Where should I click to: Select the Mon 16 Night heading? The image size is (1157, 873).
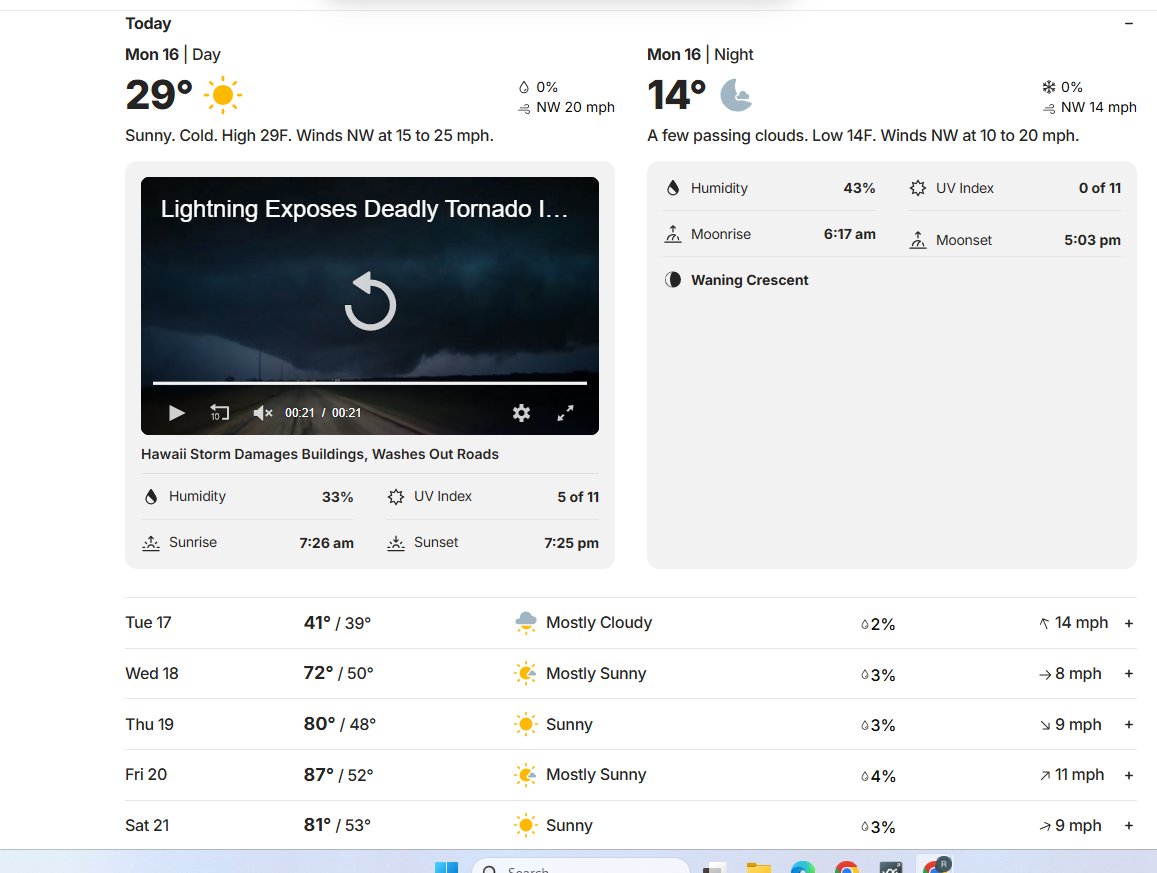pyautogui.click(x=700, y=55)
